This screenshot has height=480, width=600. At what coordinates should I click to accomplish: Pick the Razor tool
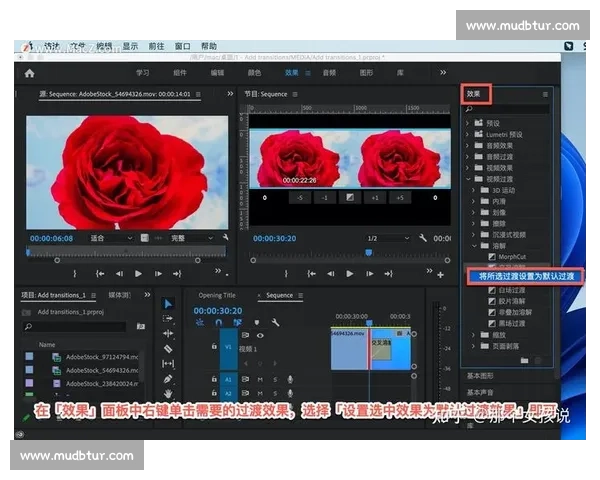(x=168, y=348)
